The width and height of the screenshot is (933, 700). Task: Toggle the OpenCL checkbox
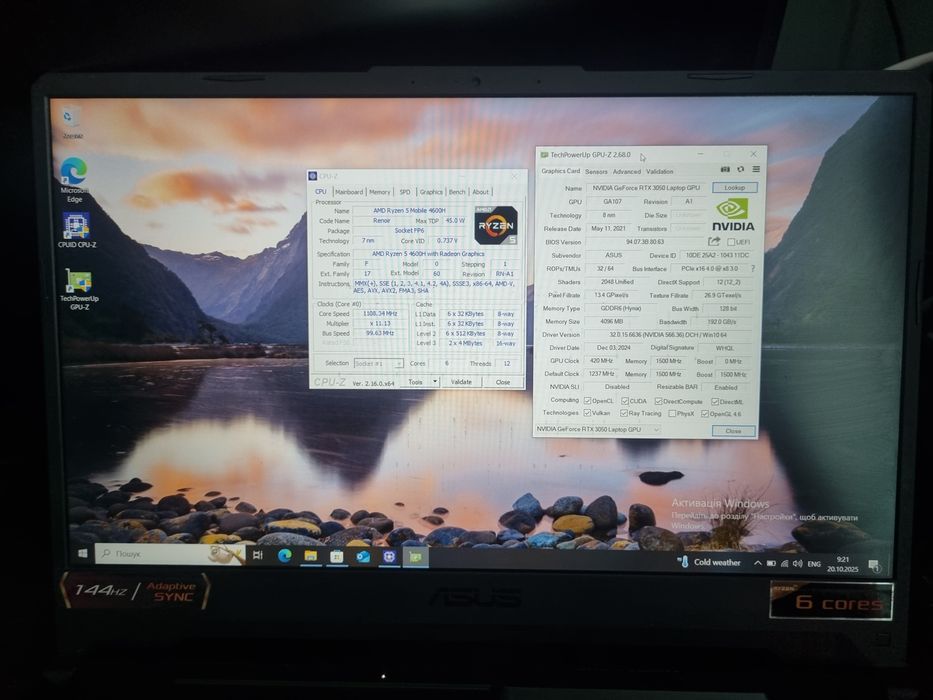point(587,401)
